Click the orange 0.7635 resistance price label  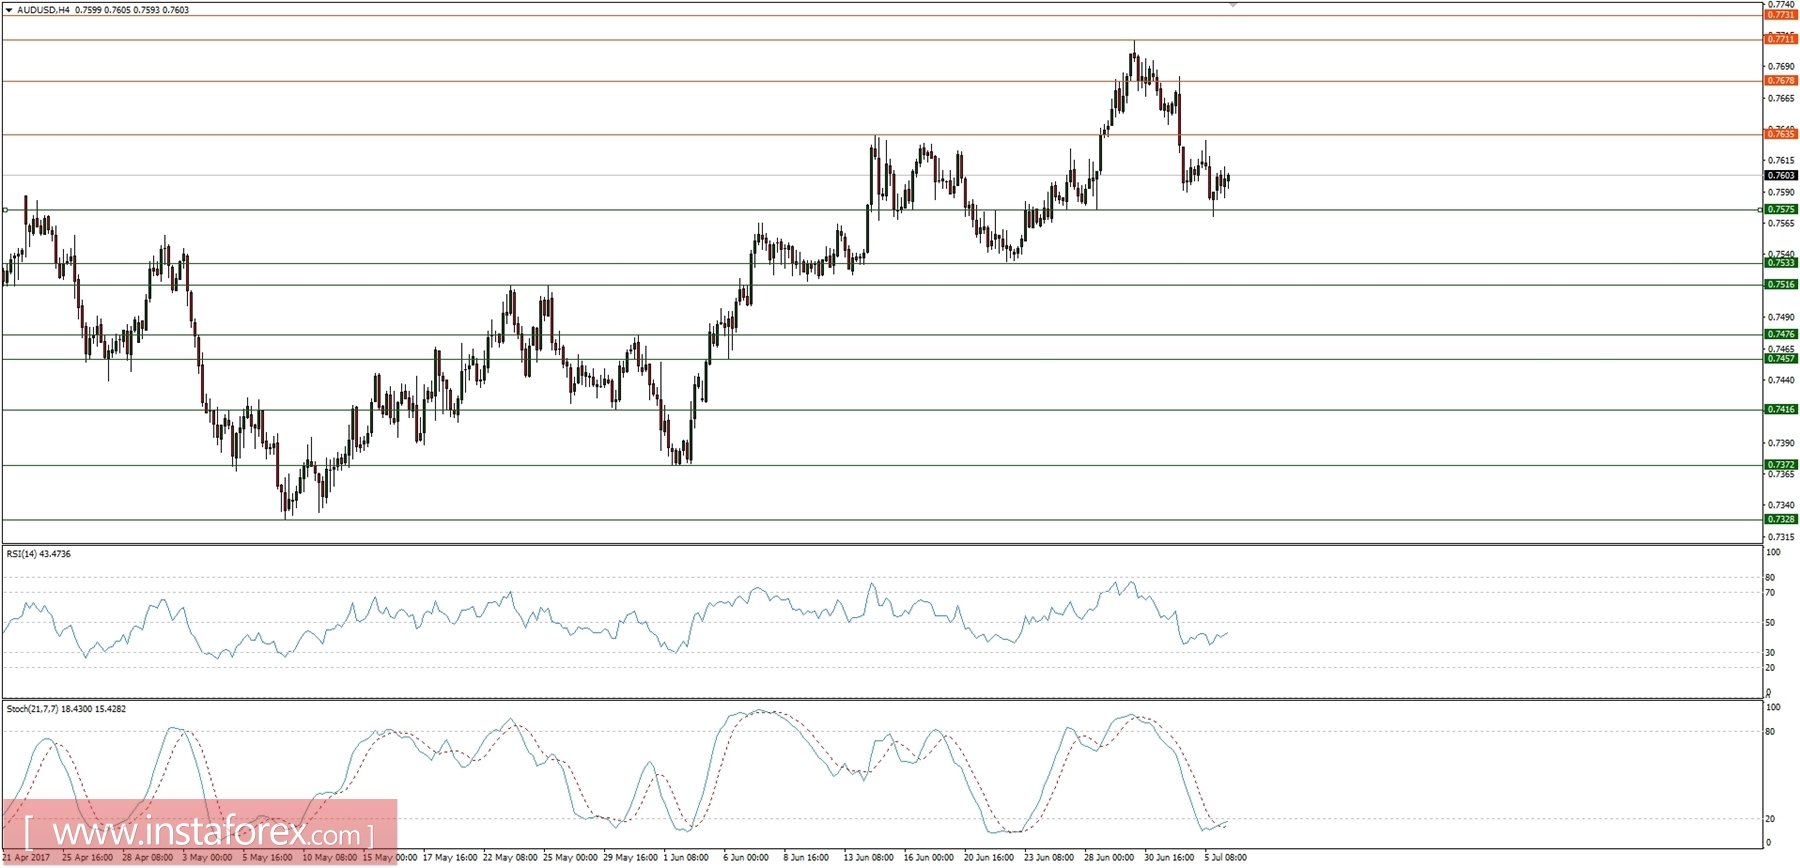click(1781, 134)
